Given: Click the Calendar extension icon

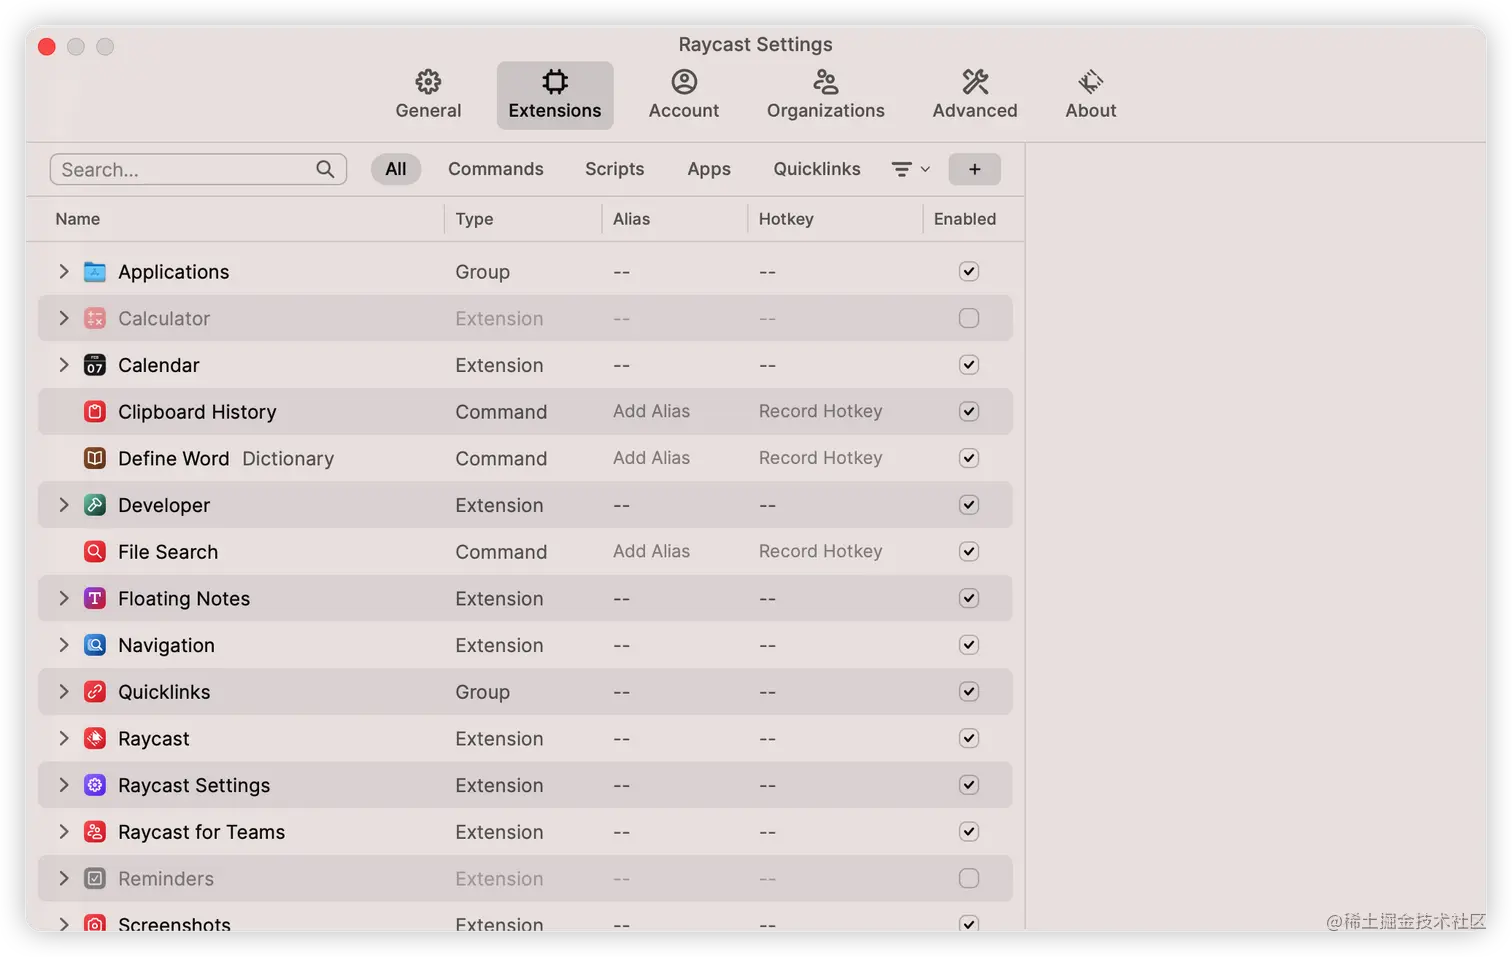Looking at the screenshot, I should 95,365.
